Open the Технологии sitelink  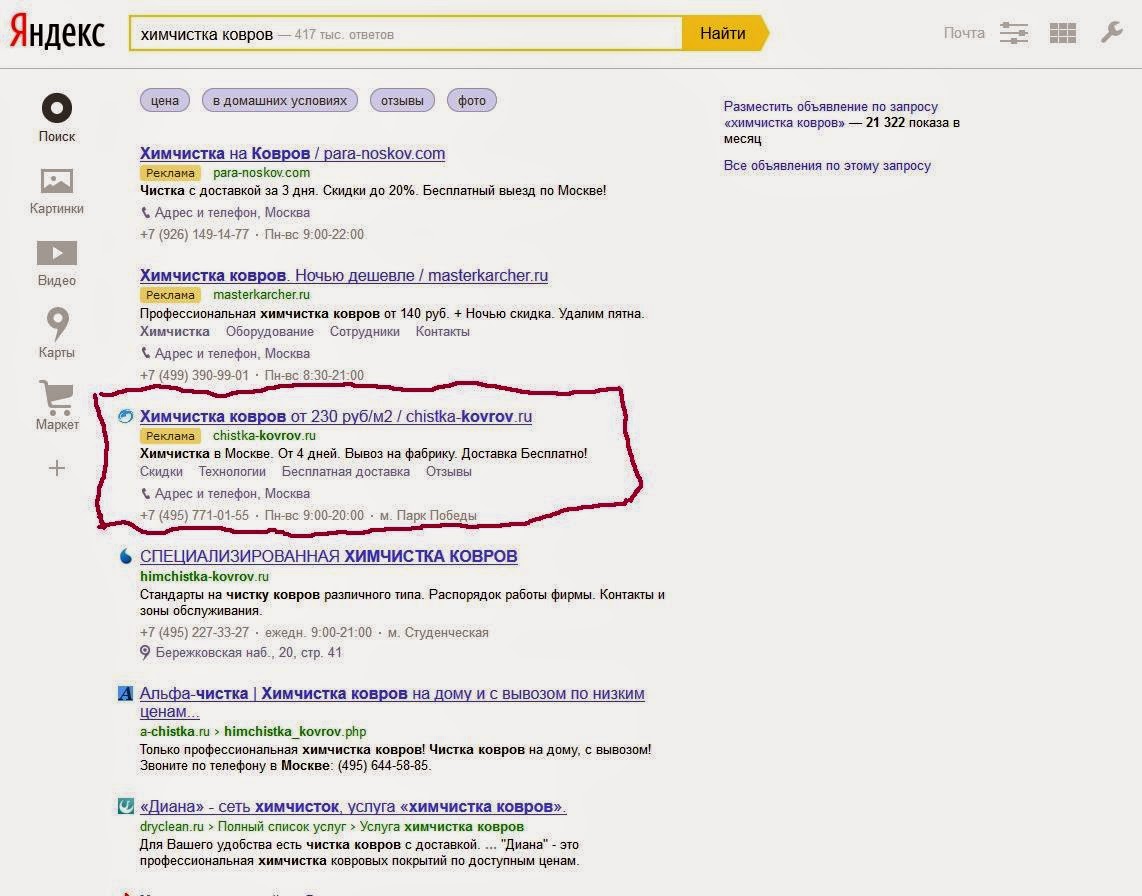pos(232,471)
